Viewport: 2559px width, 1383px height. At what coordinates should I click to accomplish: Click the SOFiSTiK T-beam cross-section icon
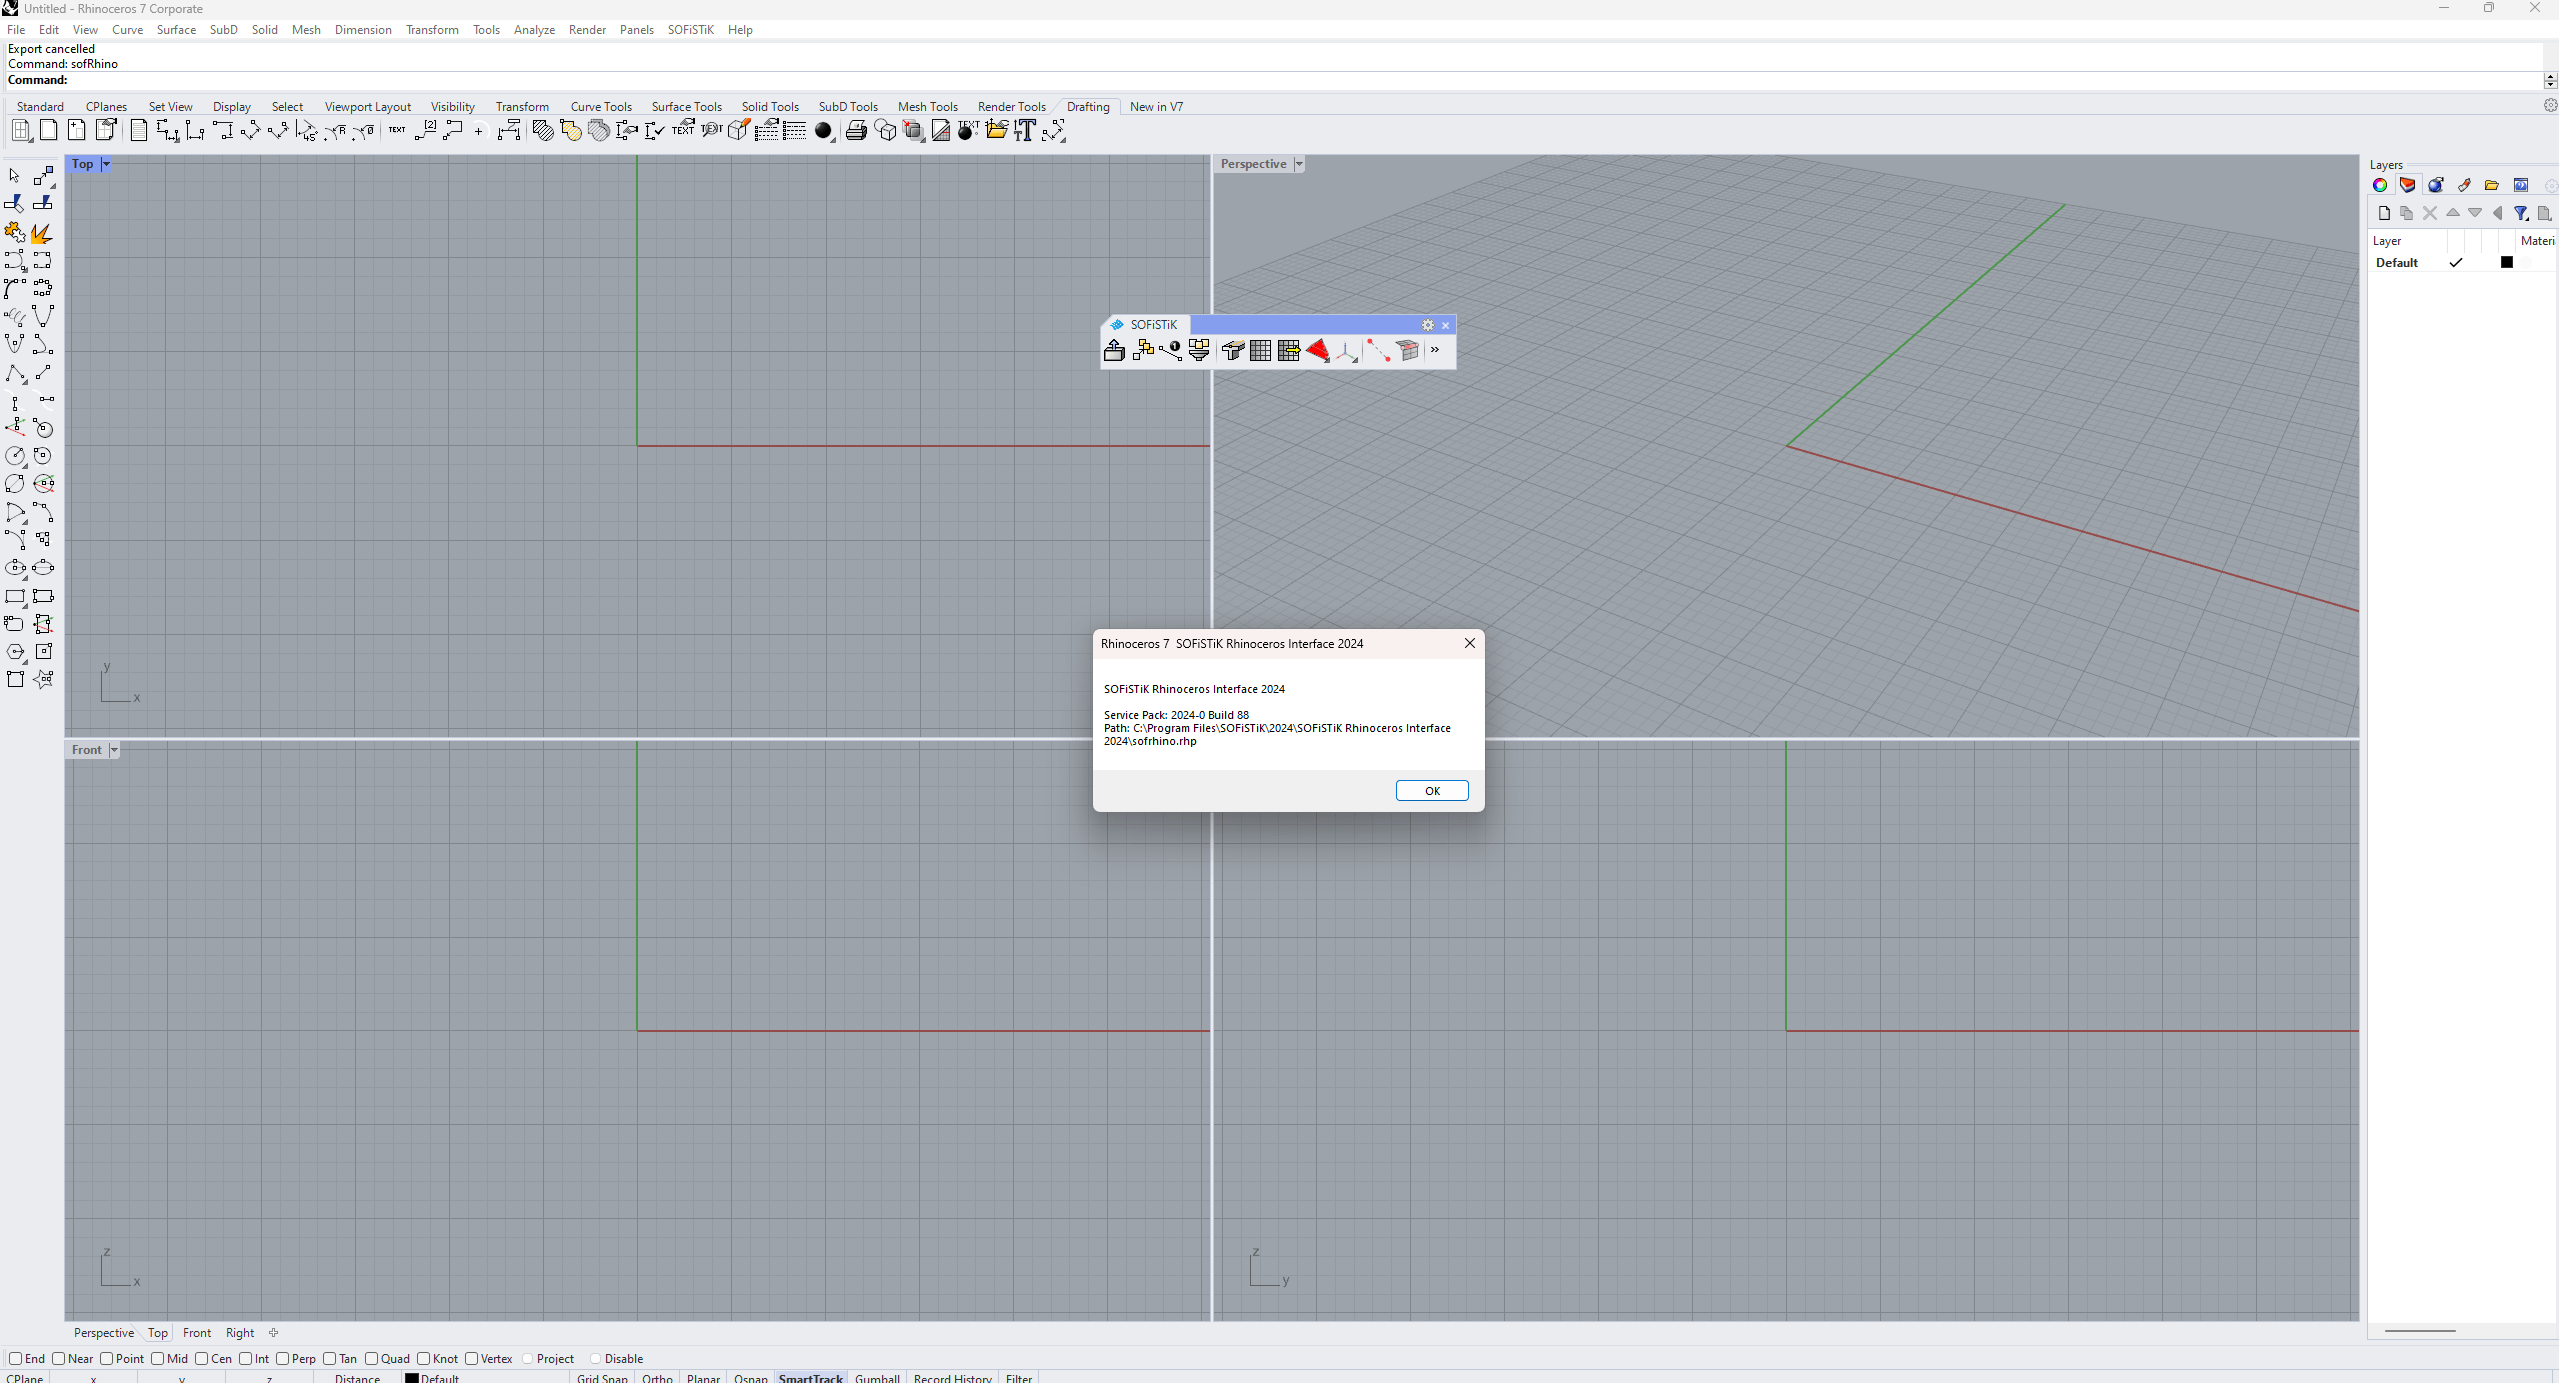[x=1233, y=350]
